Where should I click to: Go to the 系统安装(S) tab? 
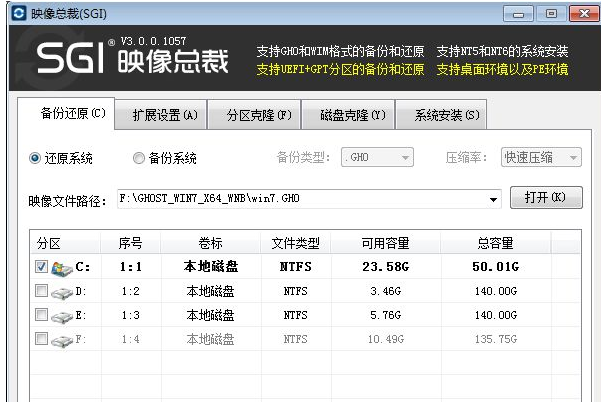pyautogui.click(x=440, y=114)
